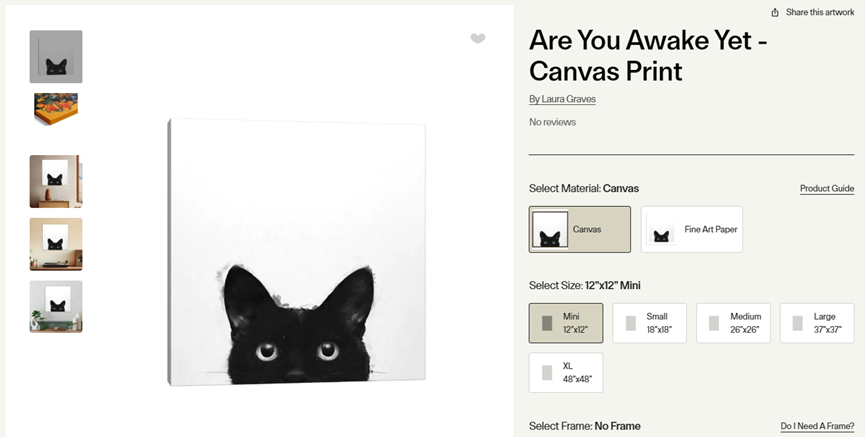View the fifth room mockup thumbnail
The width and height of the screenshot is (865, 437).
point(56,306)
